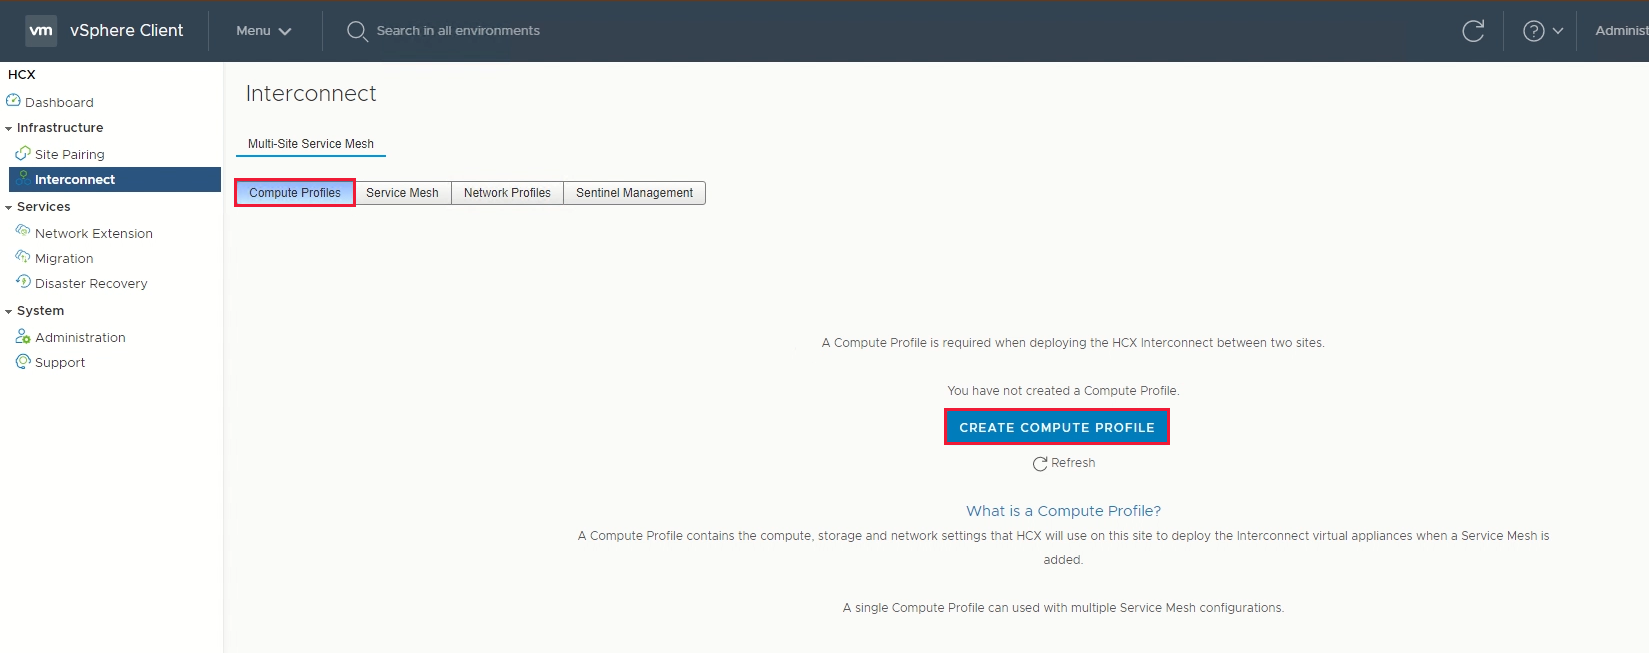Click the Network Extension icon
This screenshot has width=1649, height=653.
[x=23, y=232]
